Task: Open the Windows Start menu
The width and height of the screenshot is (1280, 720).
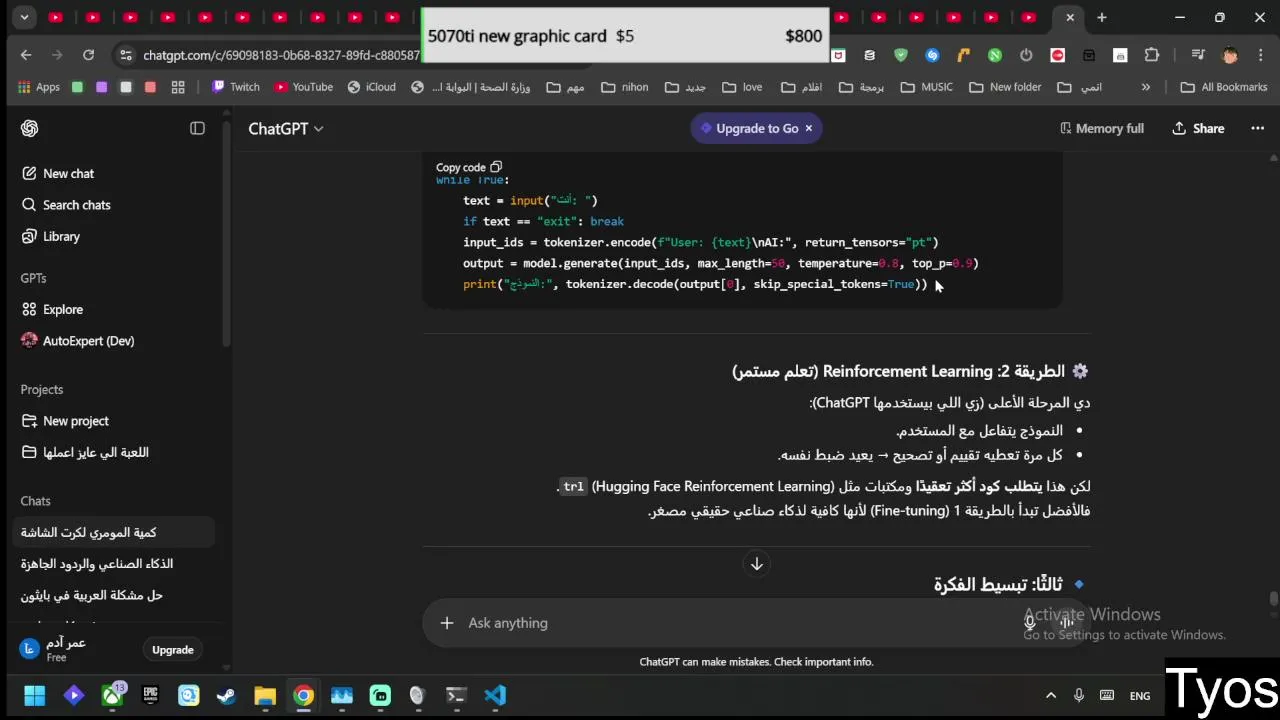Action: tap(35, 696)
